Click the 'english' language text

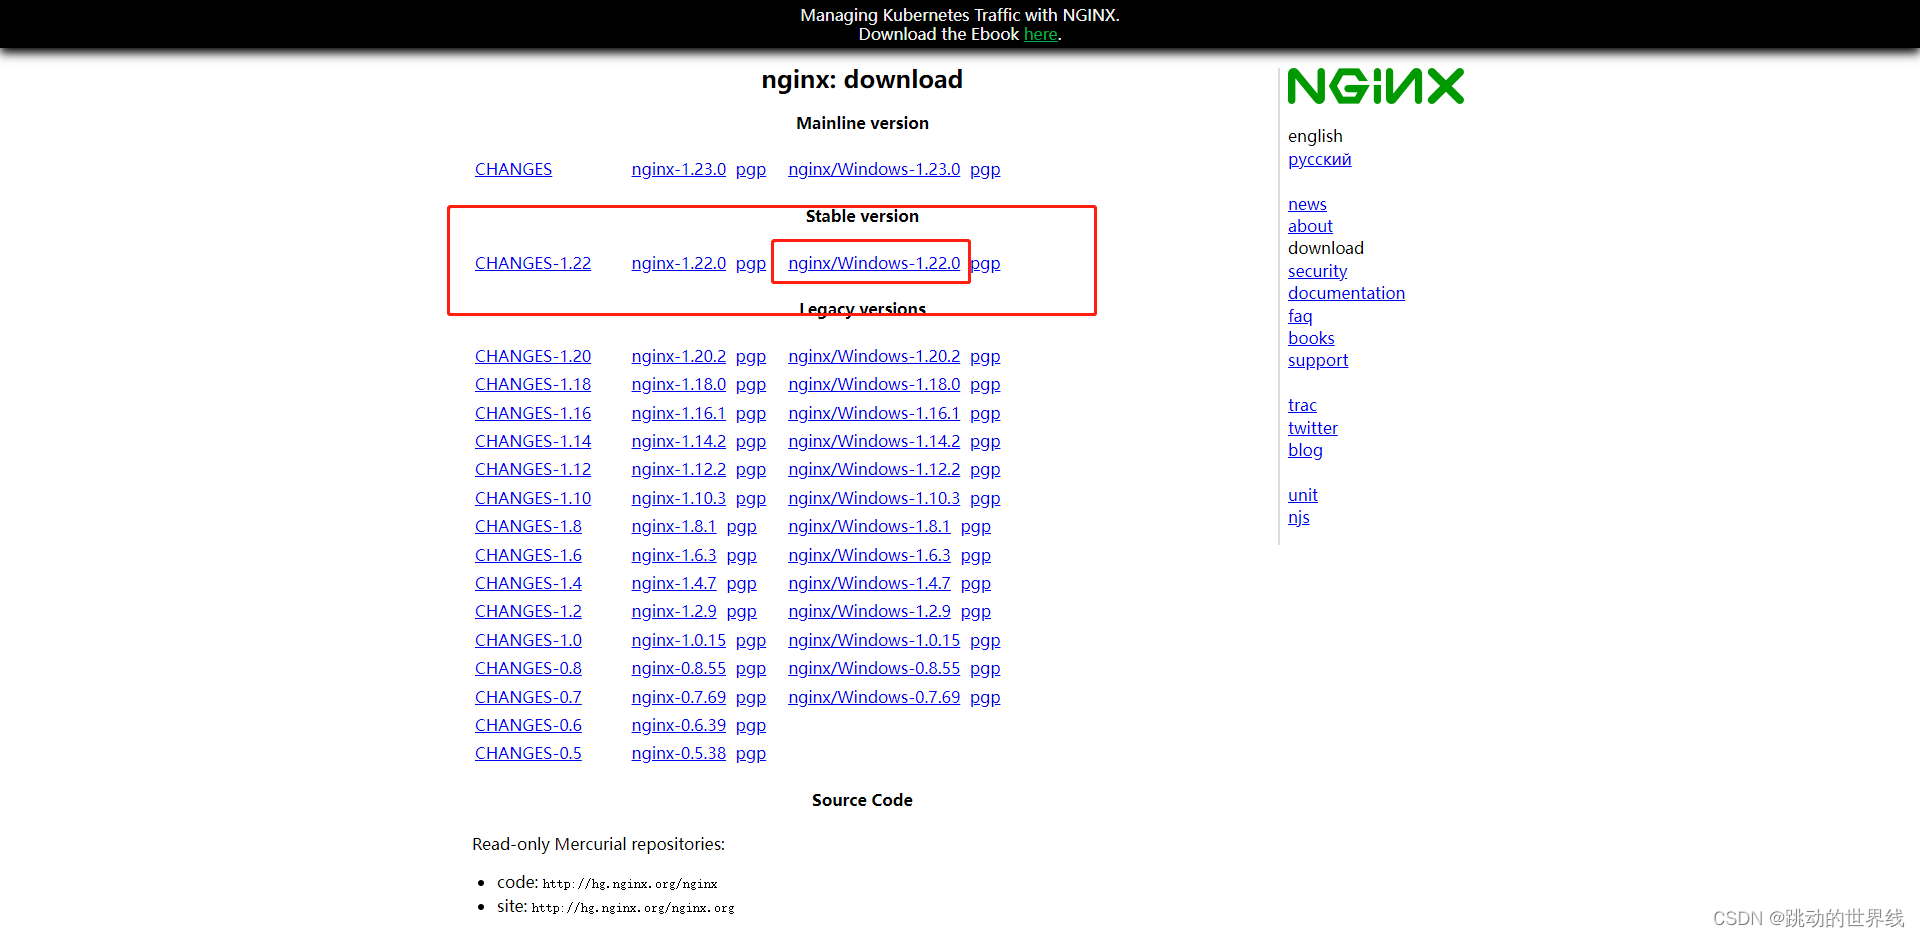pyautogui.click(x=1315, y=136)
